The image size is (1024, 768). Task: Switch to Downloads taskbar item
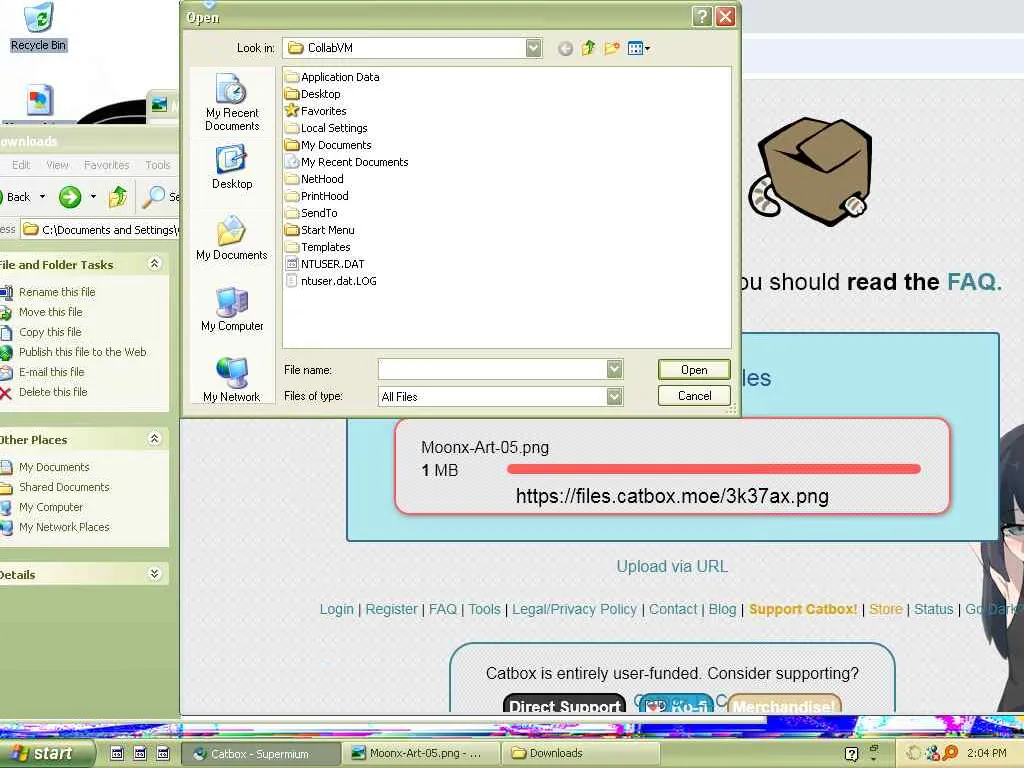[x=581, y=754]
